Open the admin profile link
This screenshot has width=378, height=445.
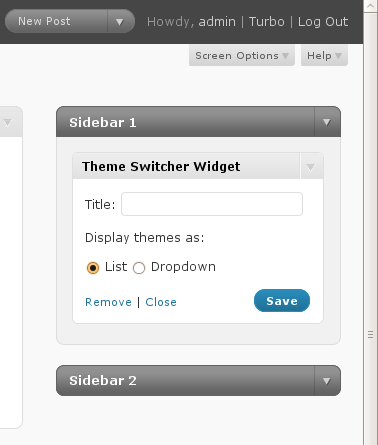tap(217, 22)
